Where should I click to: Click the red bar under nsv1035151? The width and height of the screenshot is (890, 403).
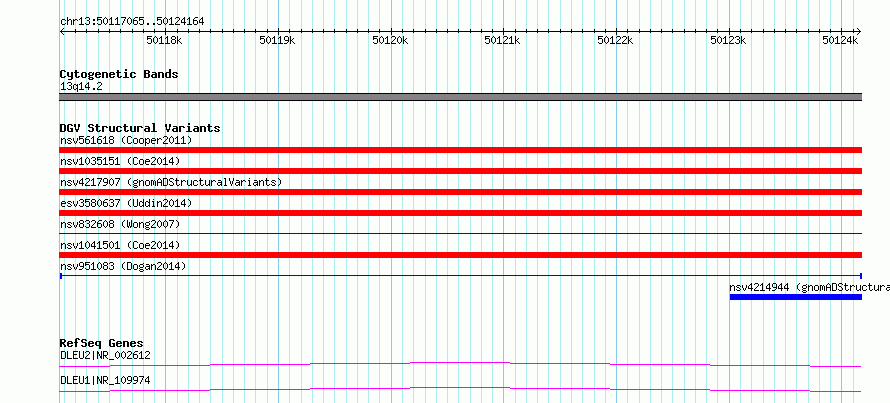(461, 171)
